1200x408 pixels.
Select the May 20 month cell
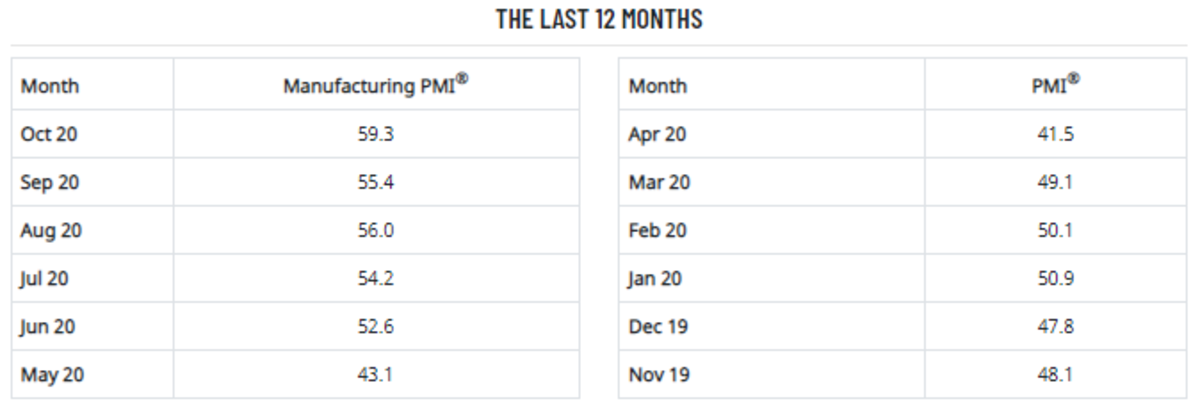(52, 375)
